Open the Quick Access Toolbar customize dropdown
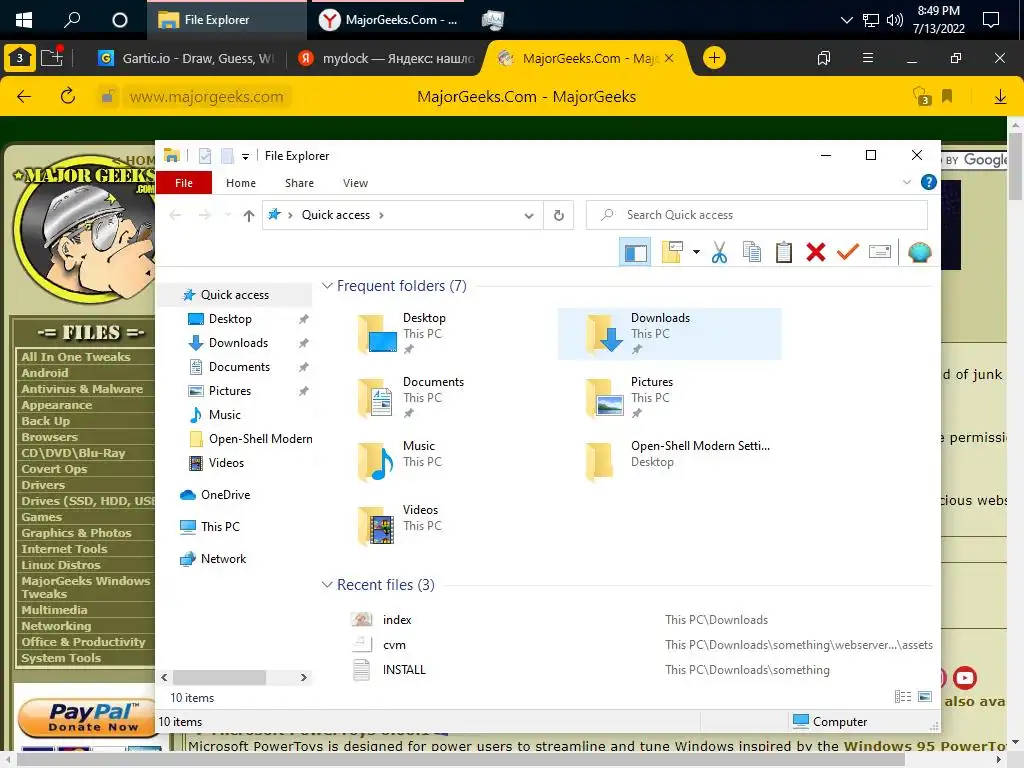The width and height of the screenshot is (1024, 768). point(246,156)
